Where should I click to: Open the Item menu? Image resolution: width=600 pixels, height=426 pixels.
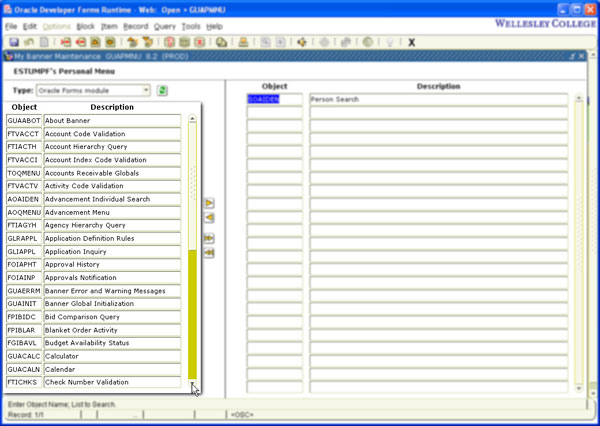(x=109, y=26)
